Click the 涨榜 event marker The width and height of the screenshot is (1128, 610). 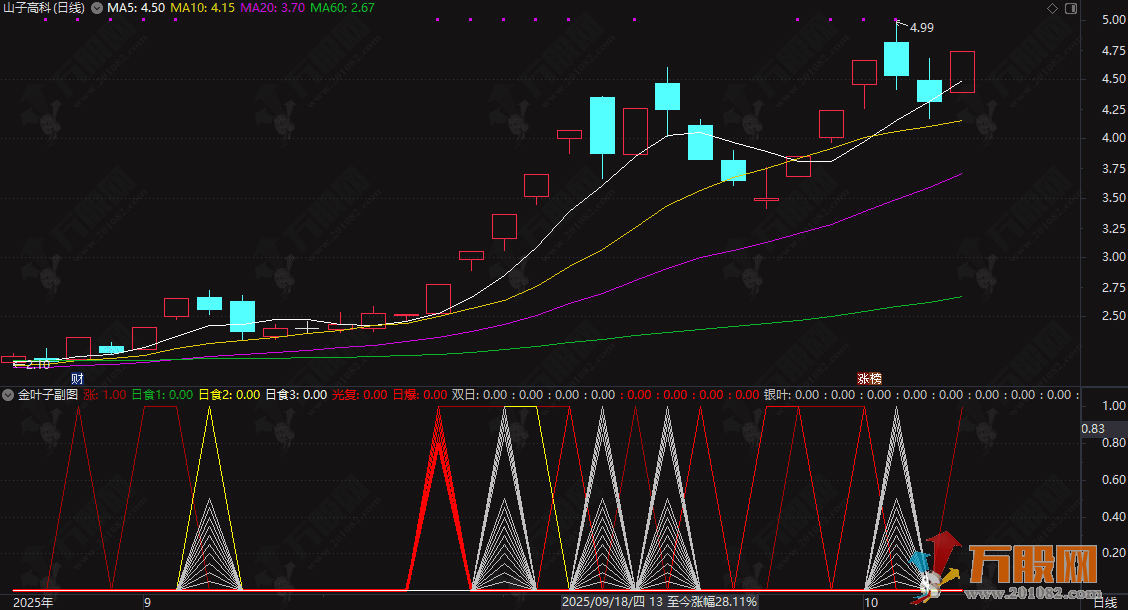[869, 379]
